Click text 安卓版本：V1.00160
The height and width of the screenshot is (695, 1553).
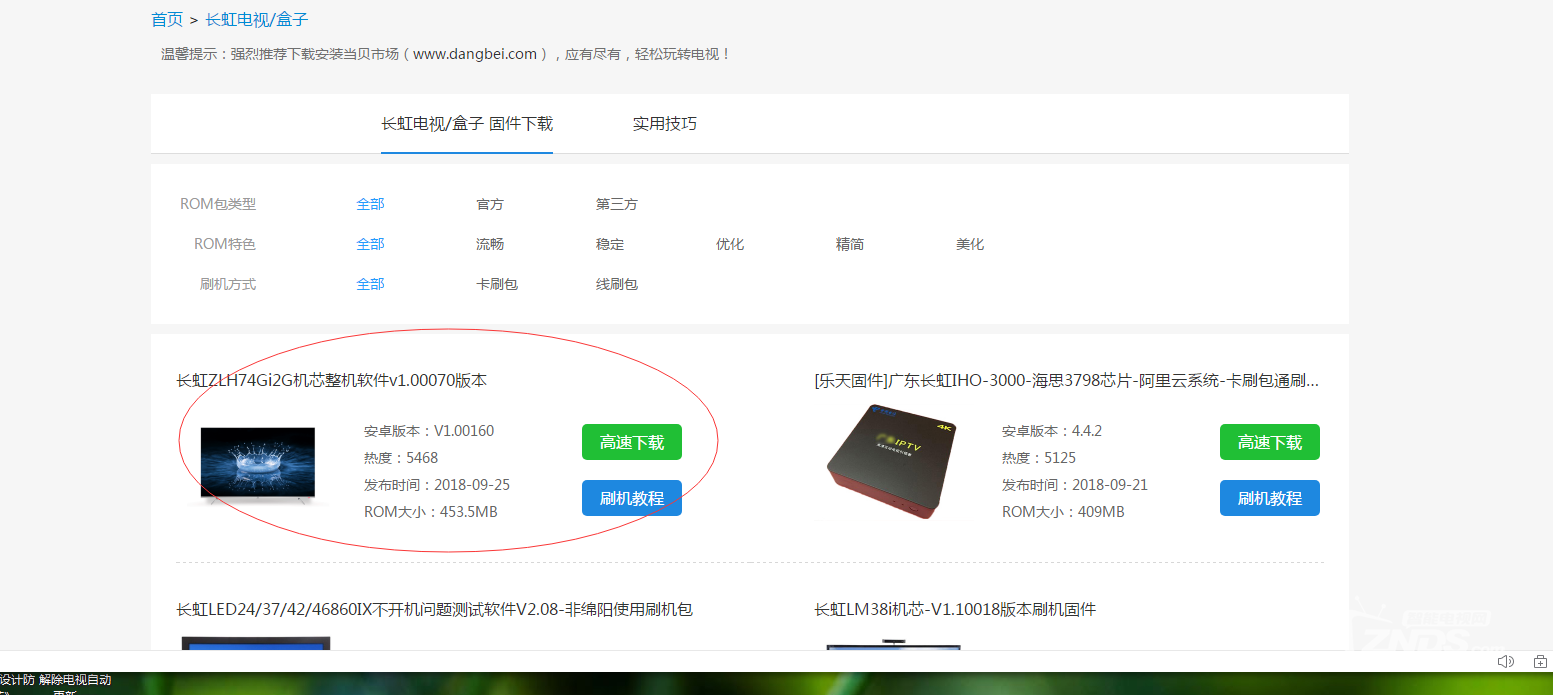pos(429,431)
